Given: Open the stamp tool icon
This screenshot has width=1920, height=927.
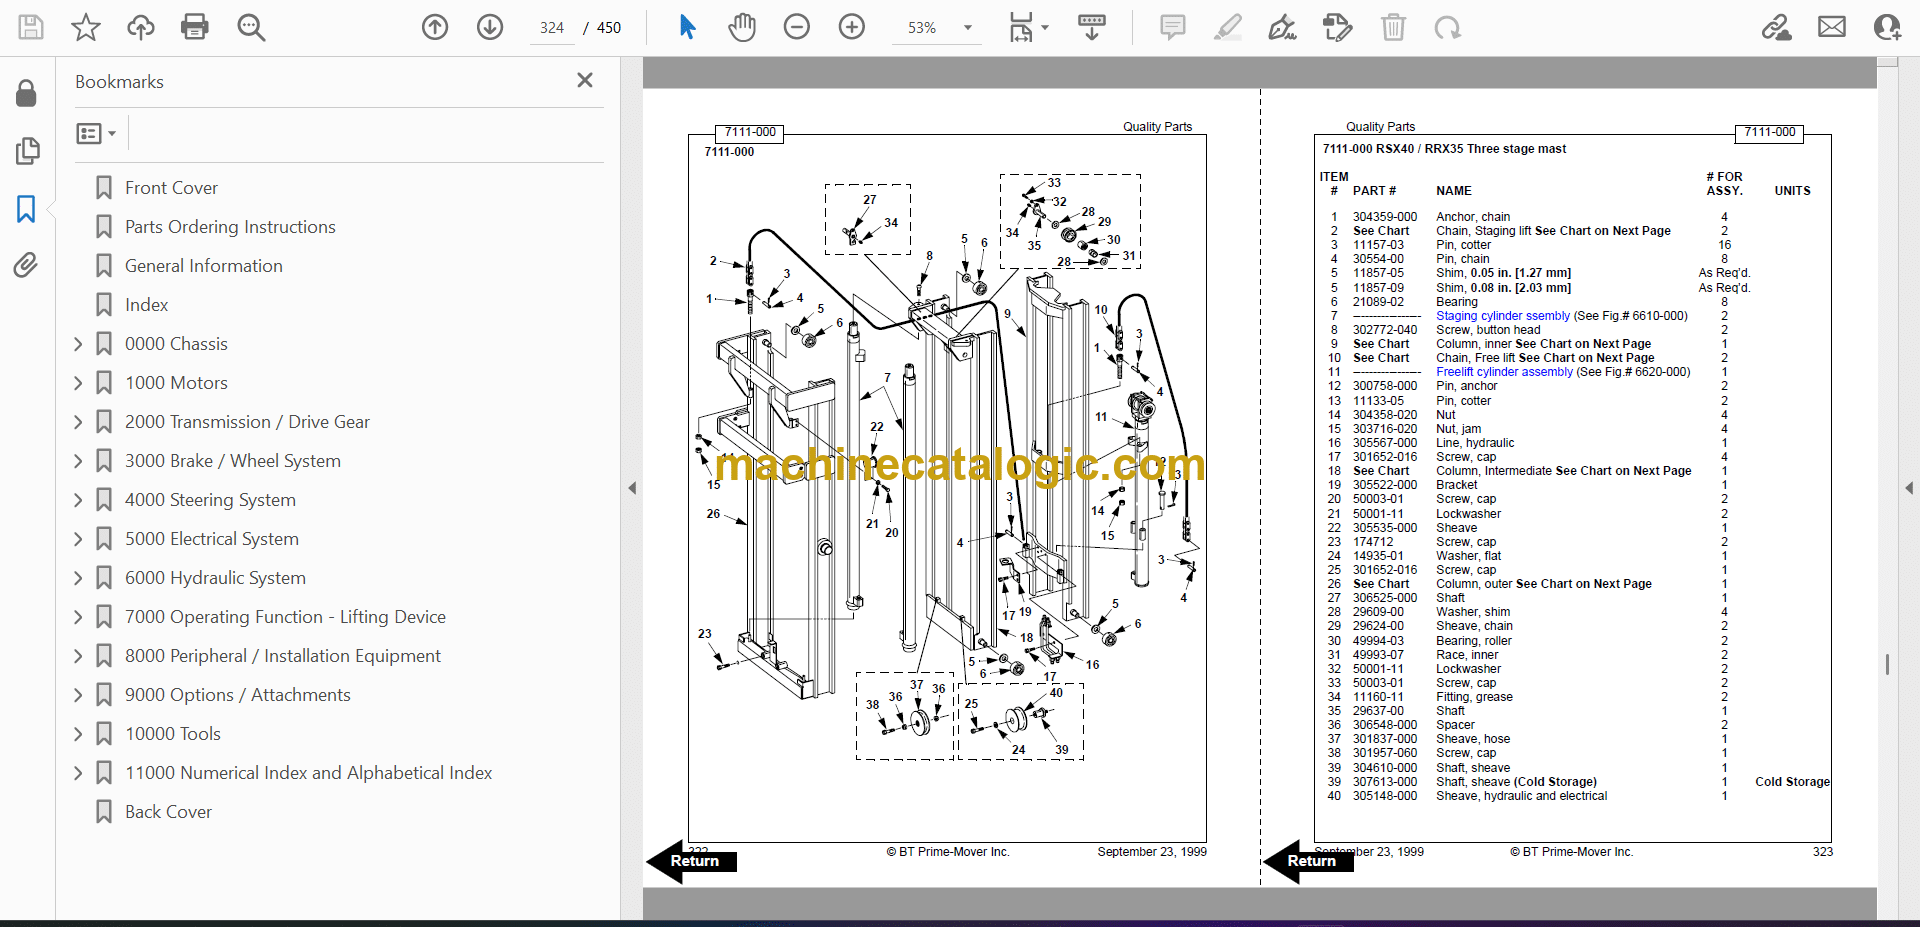Looking at the screenshot, I should pyautogui.click(x=1337, y=27).
